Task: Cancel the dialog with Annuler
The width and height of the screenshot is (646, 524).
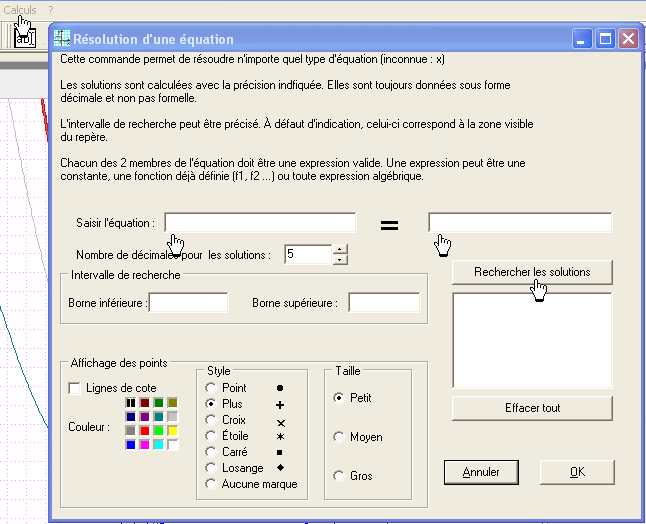Action: click(x=481, y=471)
